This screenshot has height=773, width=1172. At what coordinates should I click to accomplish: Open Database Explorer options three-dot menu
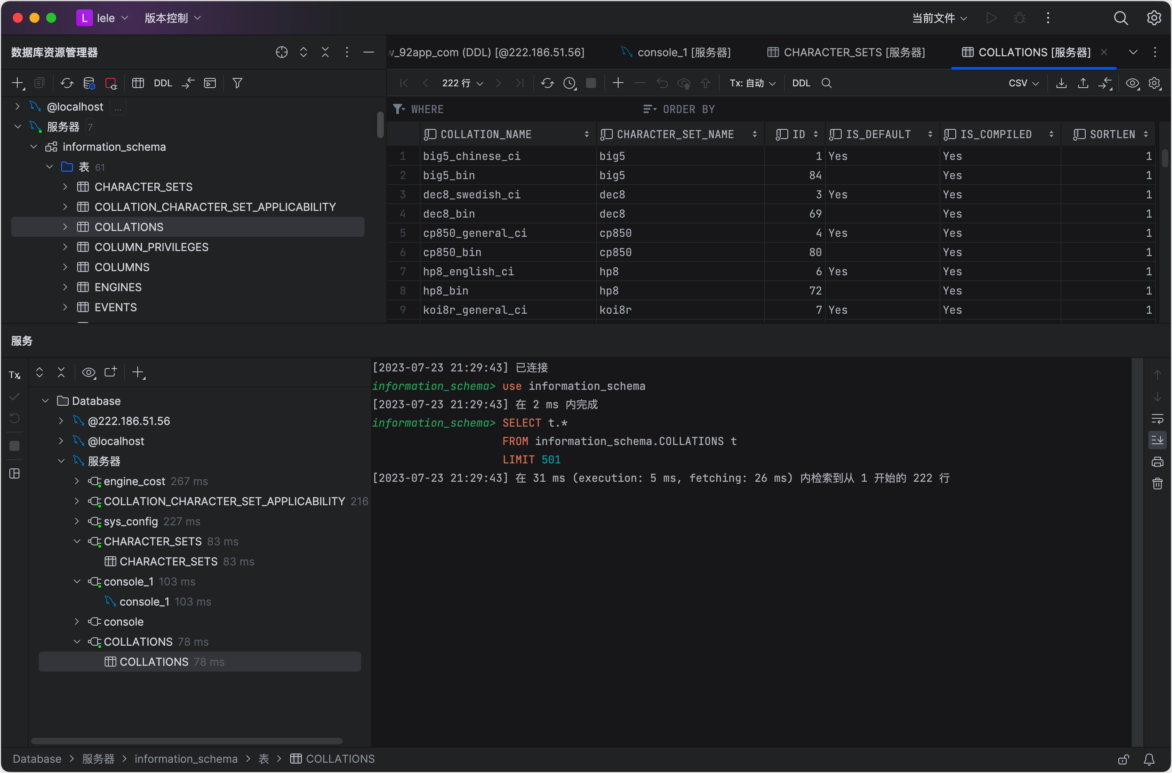[x=347, y=52]
